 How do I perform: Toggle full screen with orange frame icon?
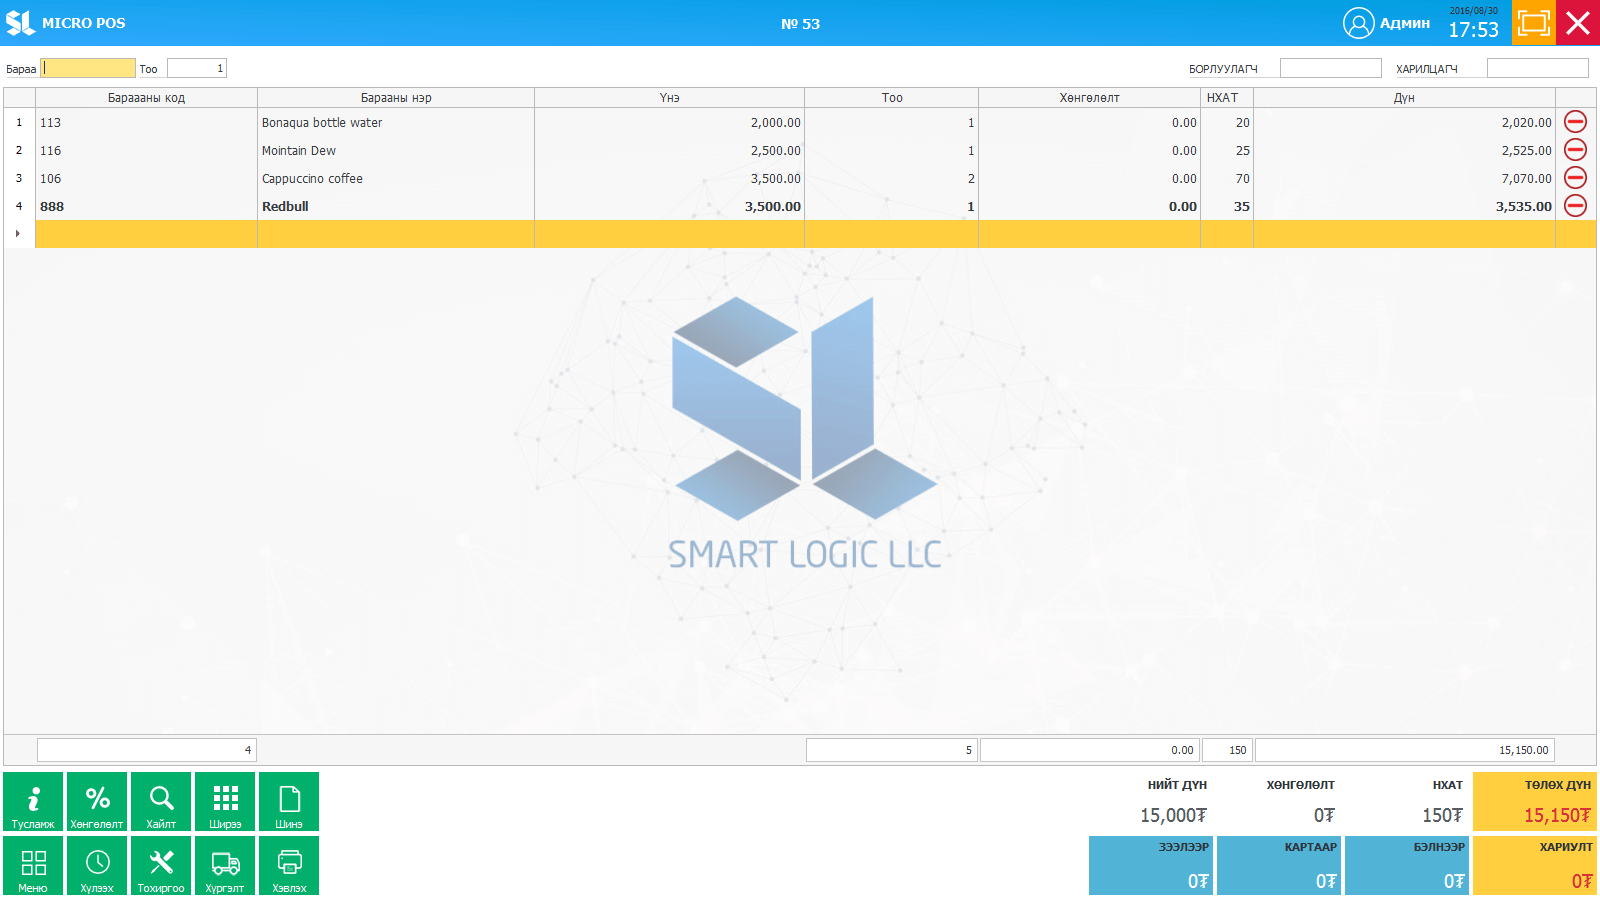tap(1534, 23)
